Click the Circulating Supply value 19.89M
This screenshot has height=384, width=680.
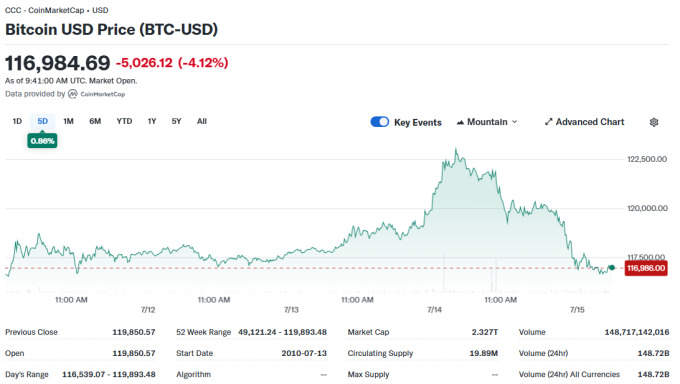[484, 353]
